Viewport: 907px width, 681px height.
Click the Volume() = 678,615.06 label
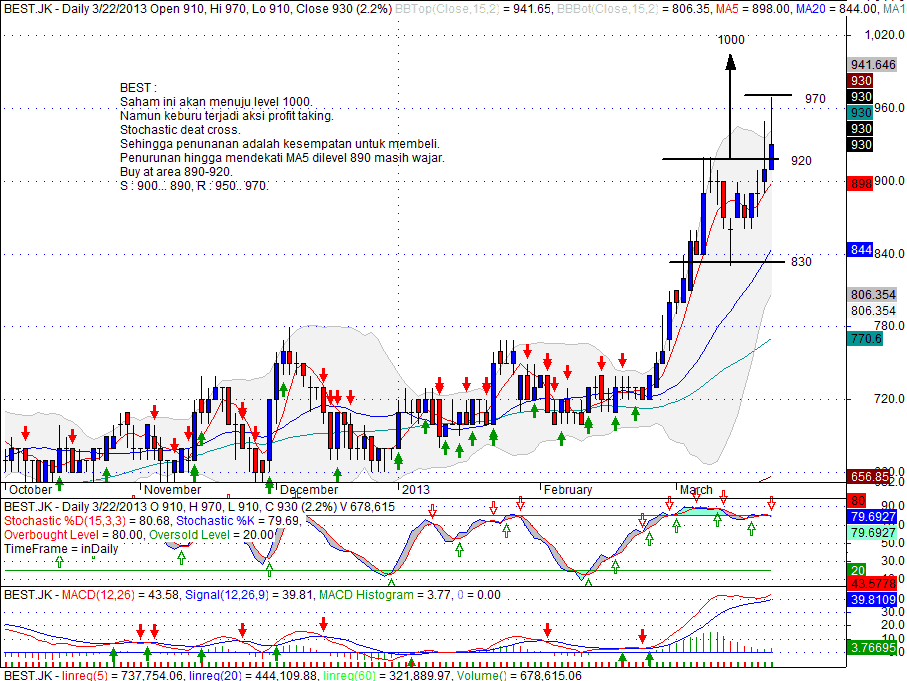pos(519,675)
